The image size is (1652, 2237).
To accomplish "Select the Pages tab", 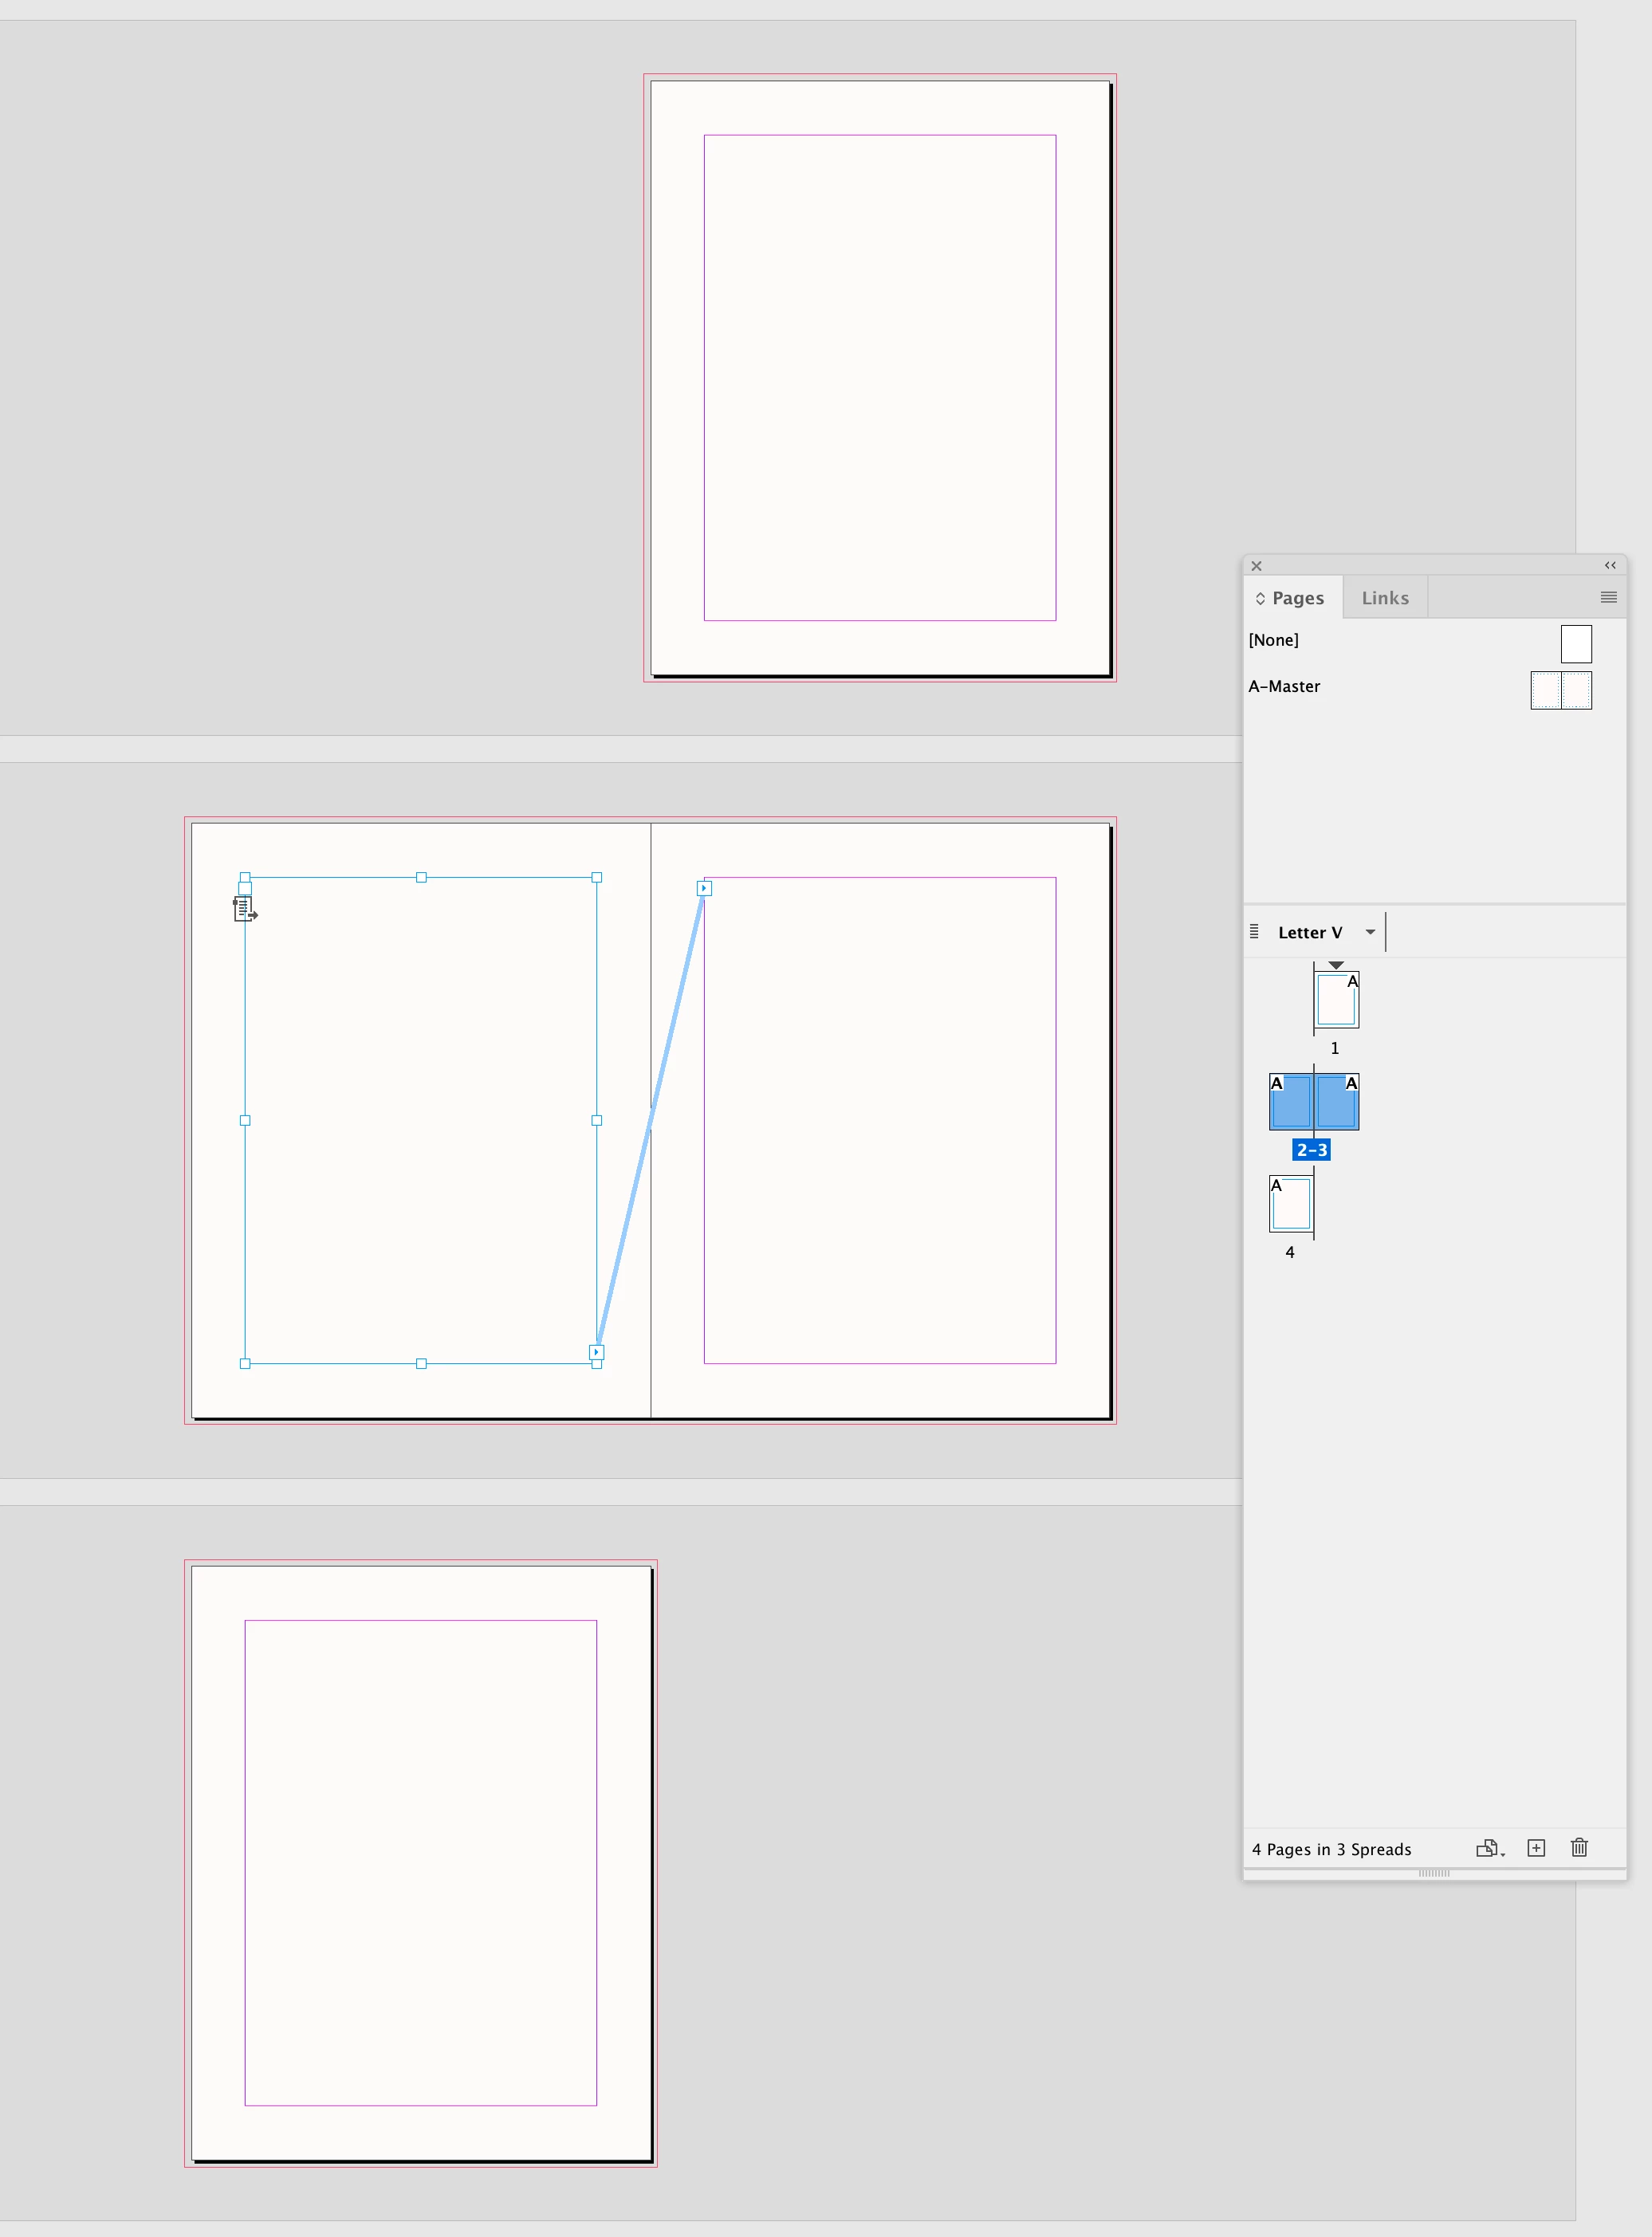I will tap(1297, 598).
